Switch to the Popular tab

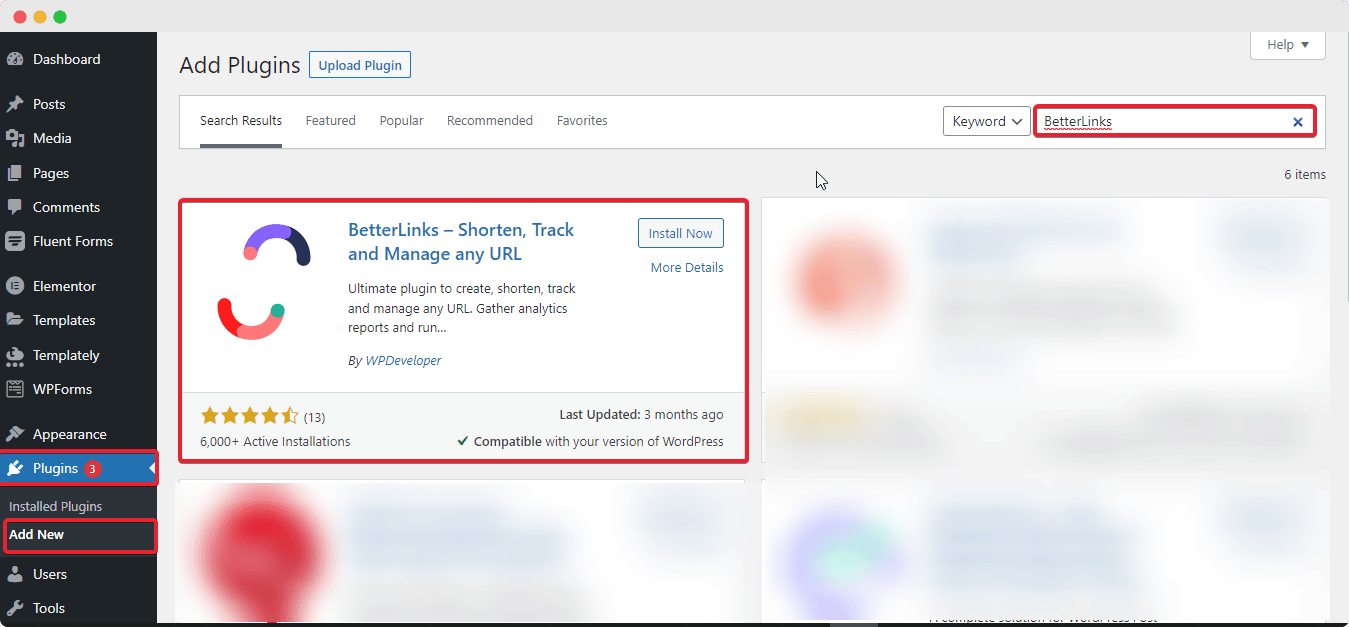point(401,121)
